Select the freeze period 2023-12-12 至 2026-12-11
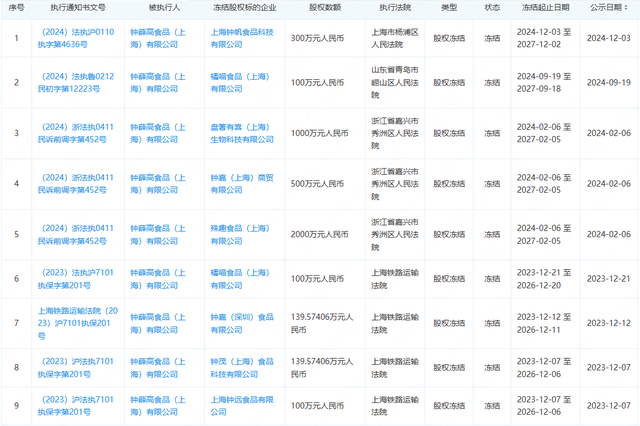 [544, 323]
